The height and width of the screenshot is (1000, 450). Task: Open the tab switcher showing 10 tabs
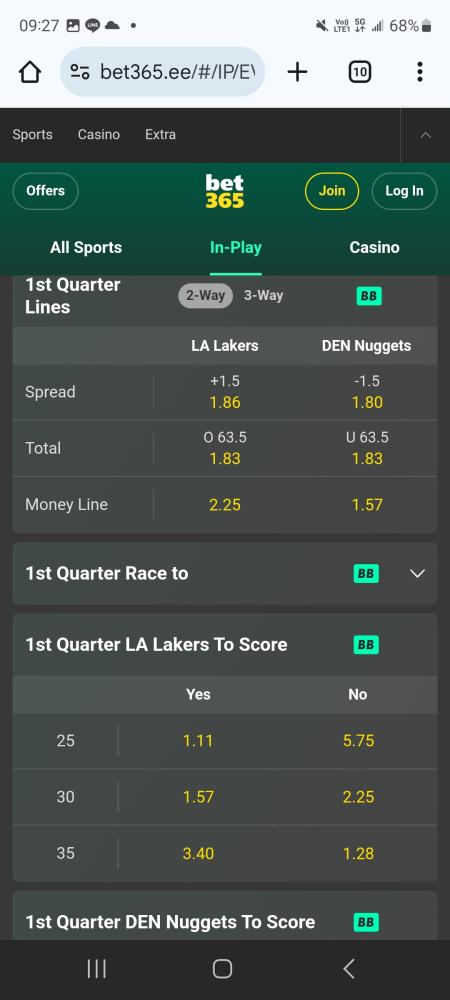click(x=359, y=72)
